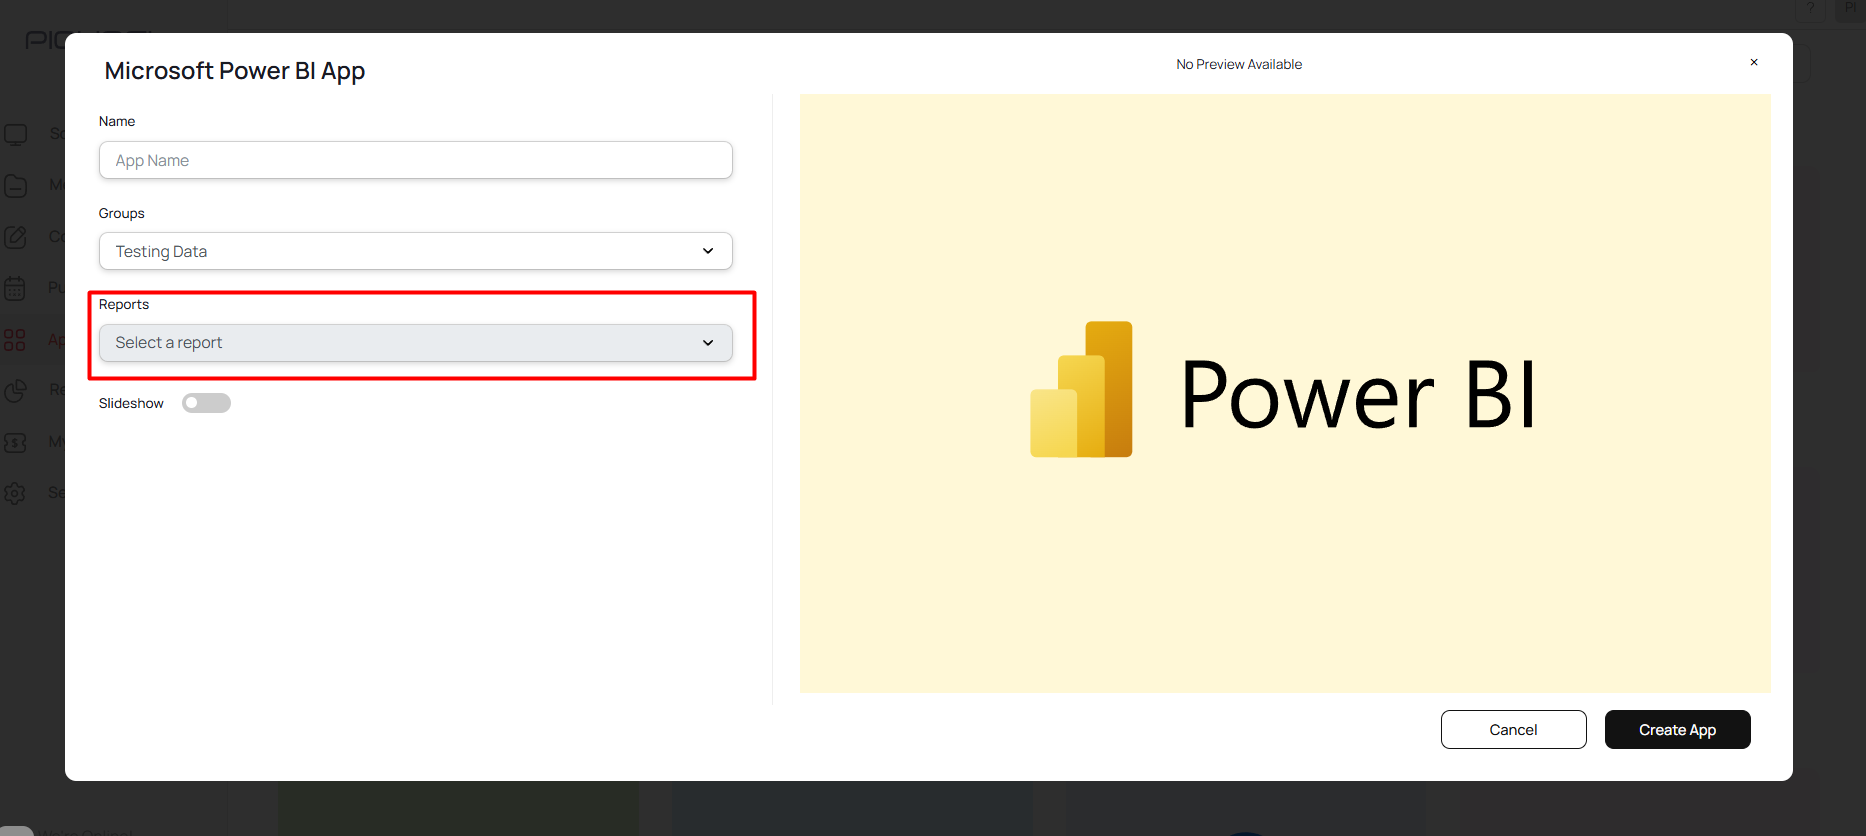
Task: Click the Power BI bar chart logo
Action: coord(1081,389)
